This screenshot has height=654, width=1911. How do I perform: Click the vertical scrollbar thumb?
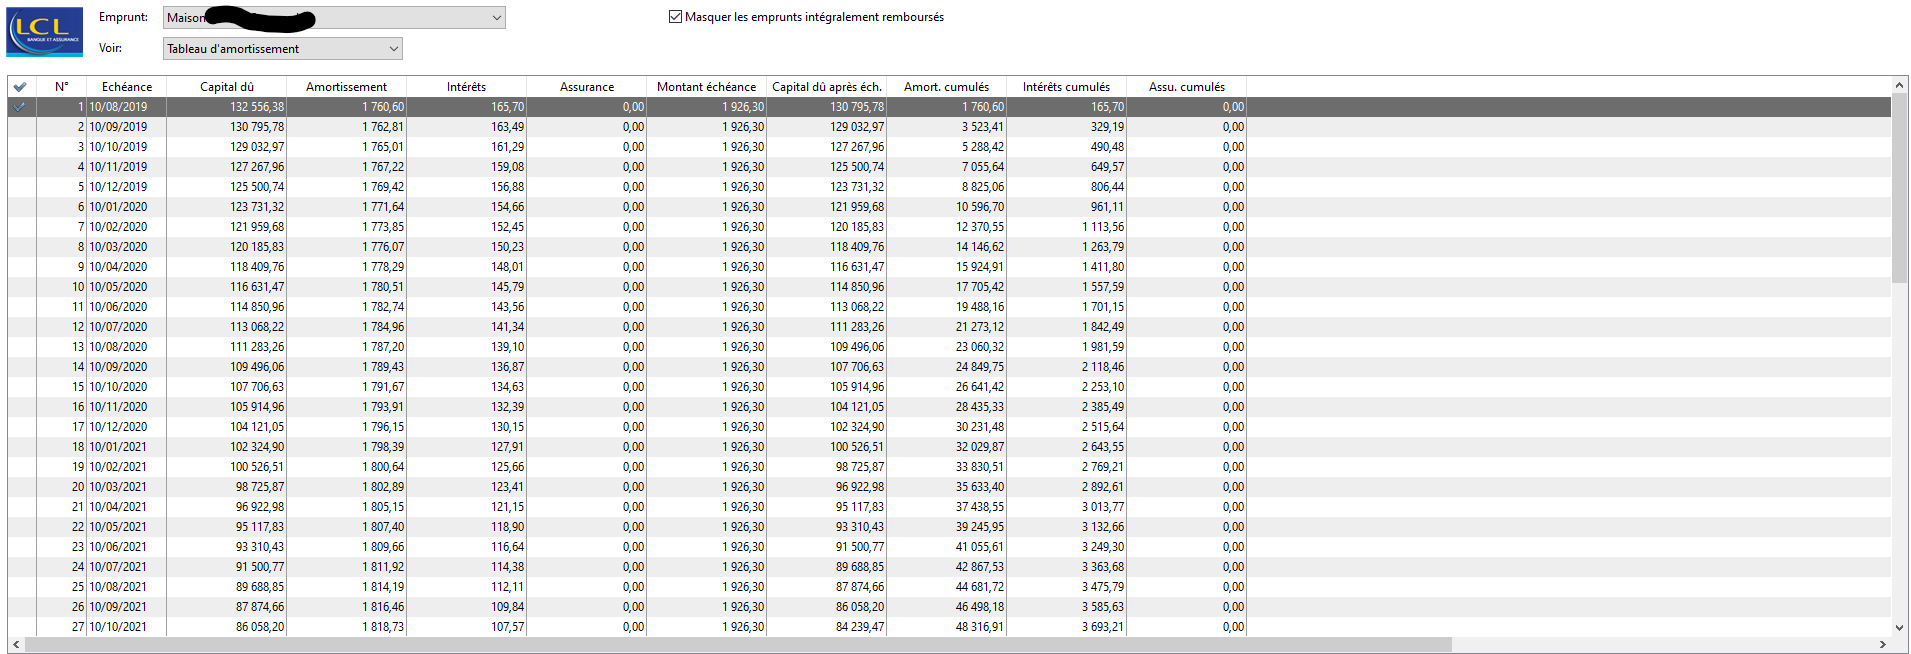click(1900, 188)
